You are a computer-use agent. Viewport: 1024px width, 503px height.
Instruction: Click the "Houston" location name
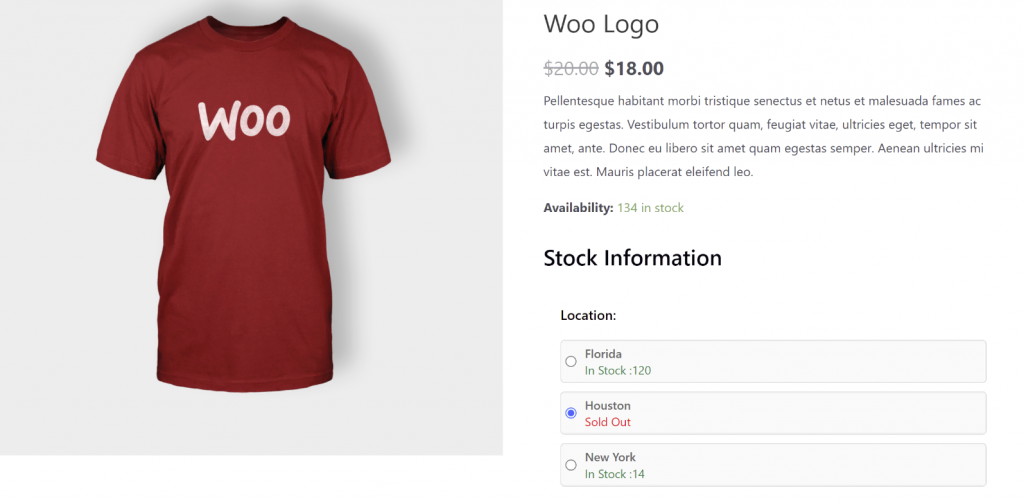[607, 406]
